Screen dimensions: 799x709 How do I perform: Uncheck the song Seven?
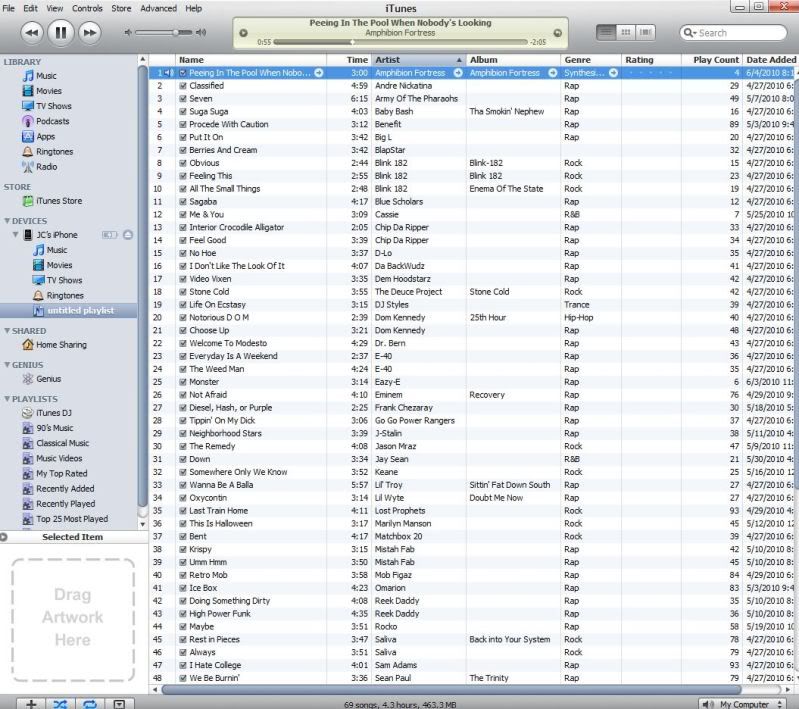pyautogui.click(x=183, y=99)
